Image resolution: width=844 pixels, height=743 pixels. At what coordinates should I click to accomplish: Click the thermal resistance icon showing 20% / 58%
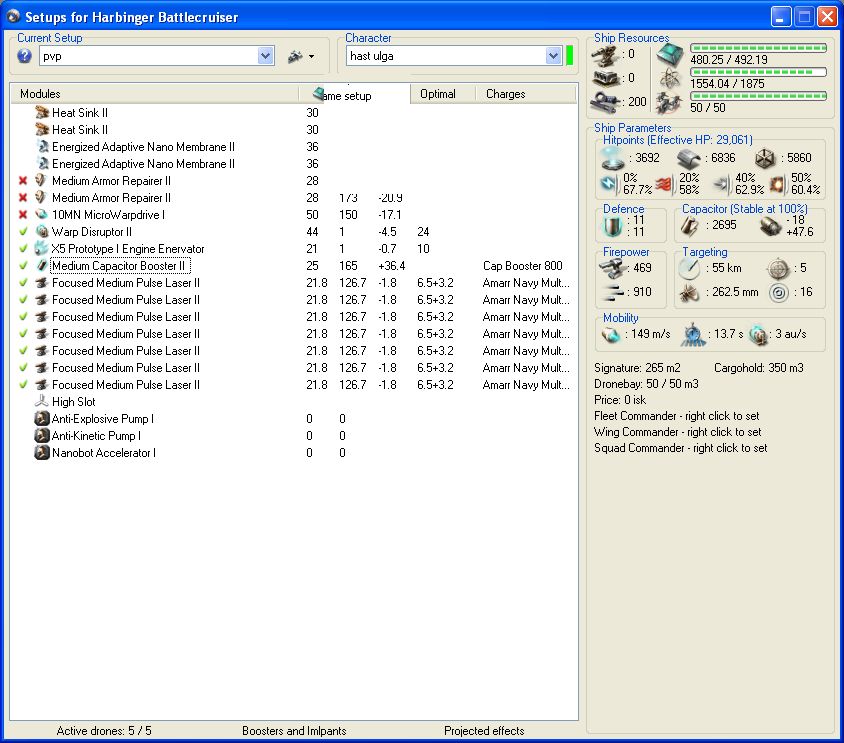664,184
